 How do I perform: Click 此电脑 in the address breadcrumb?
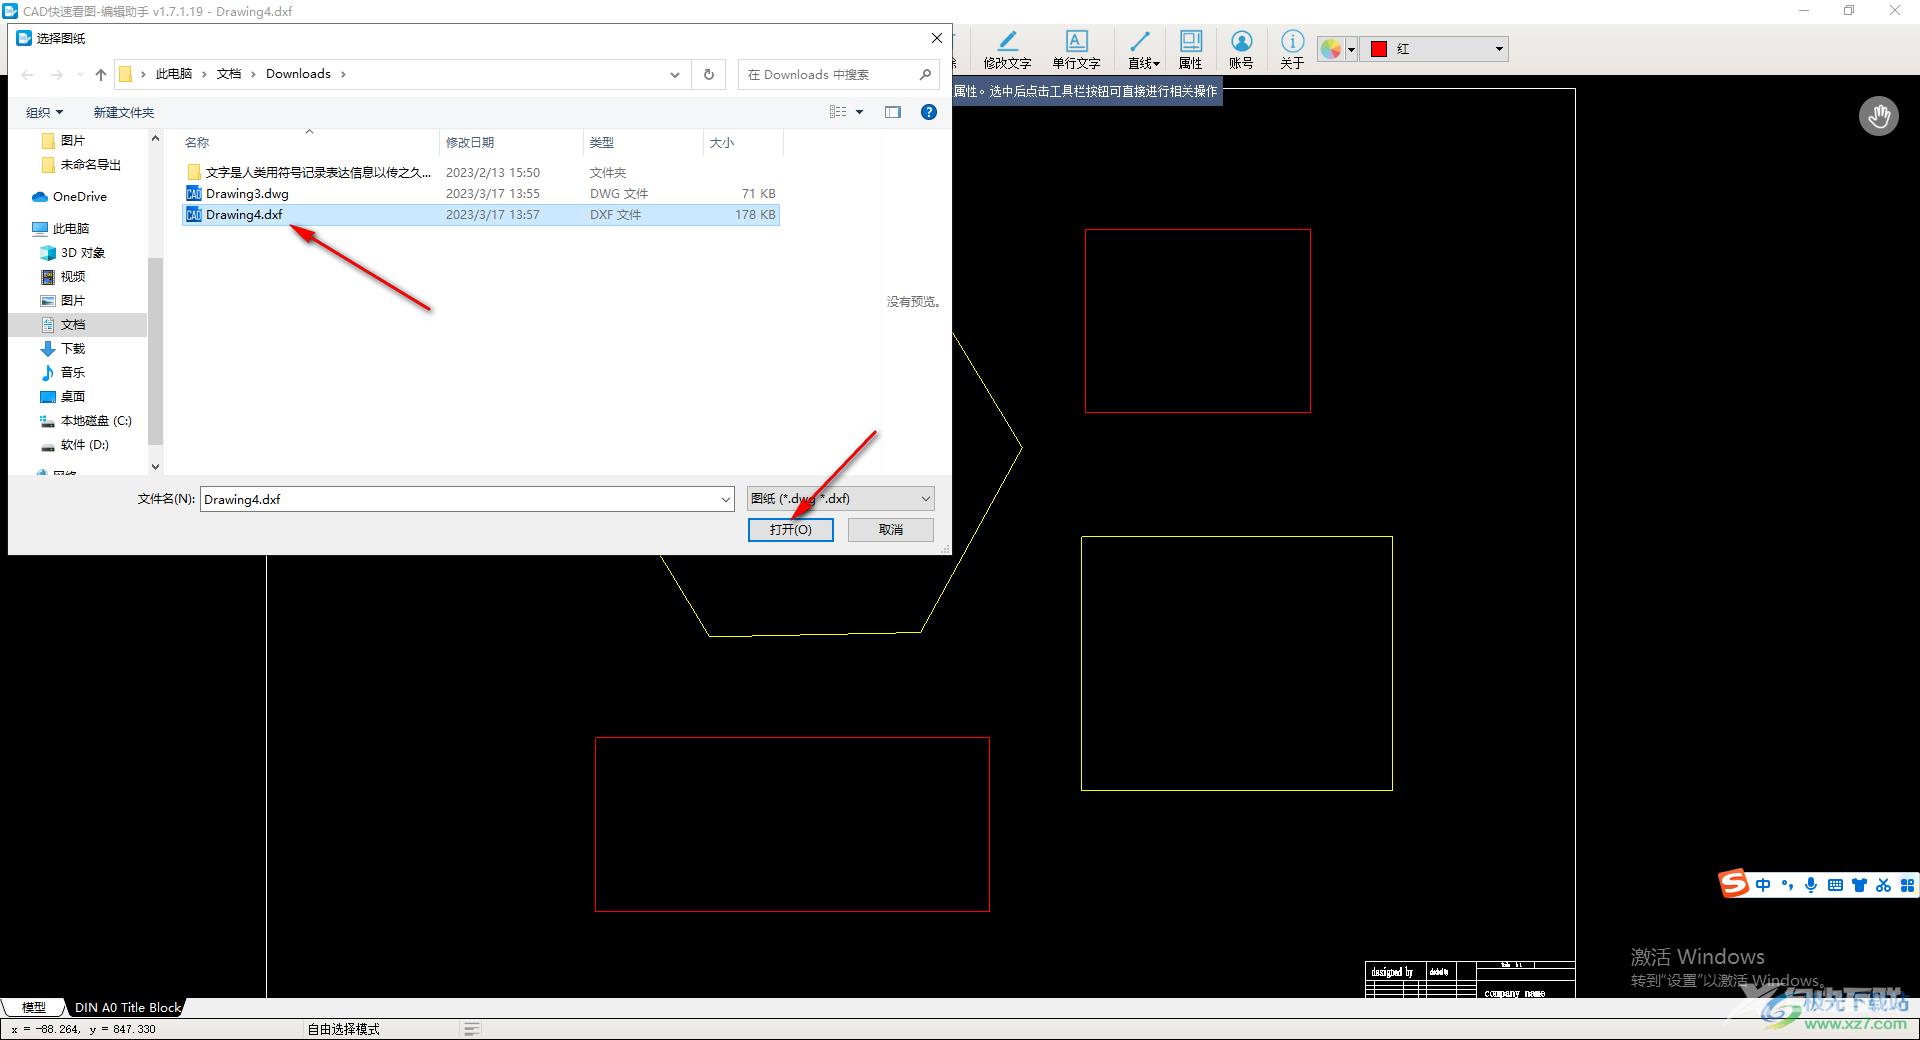(174, 74)
